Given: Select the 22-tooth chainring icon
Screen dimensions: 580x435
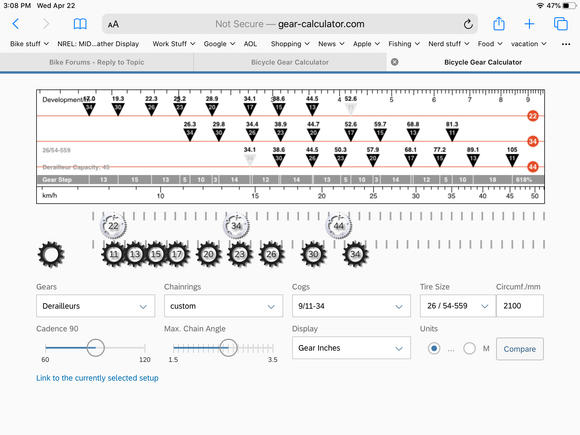Looking at the screenshot, I should coord(113,226).
